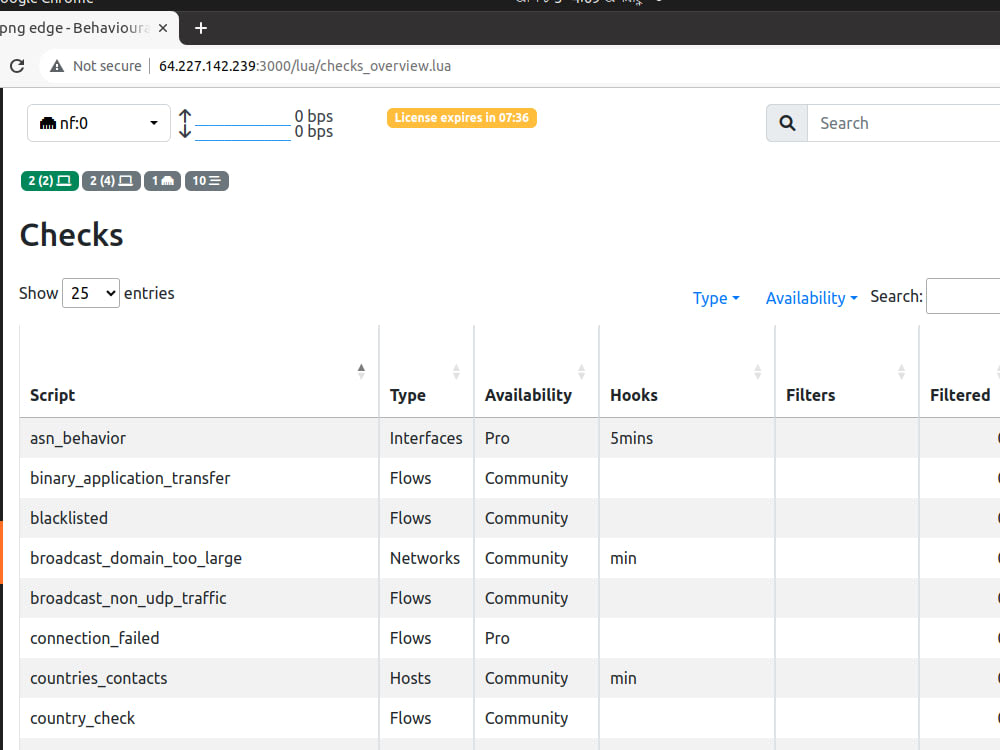Click min hook in broadcast_domain_too_large row
Screen dimensions: 1000x750
623,558
